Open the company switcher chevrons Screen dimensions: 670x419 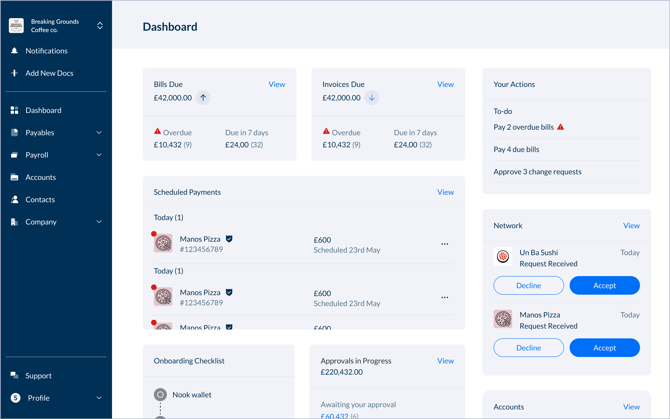[x=100, y=26]
